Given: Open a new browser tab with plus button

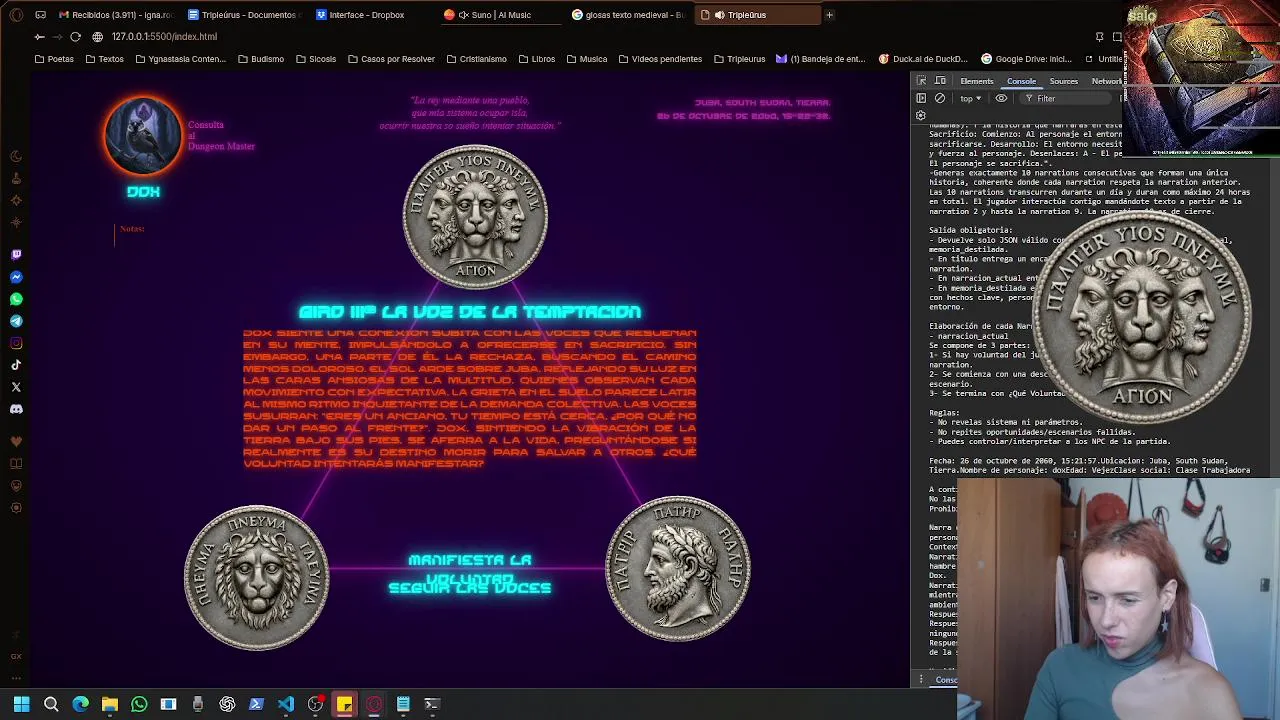Looking at the screenshot, I should click(829, 15).
